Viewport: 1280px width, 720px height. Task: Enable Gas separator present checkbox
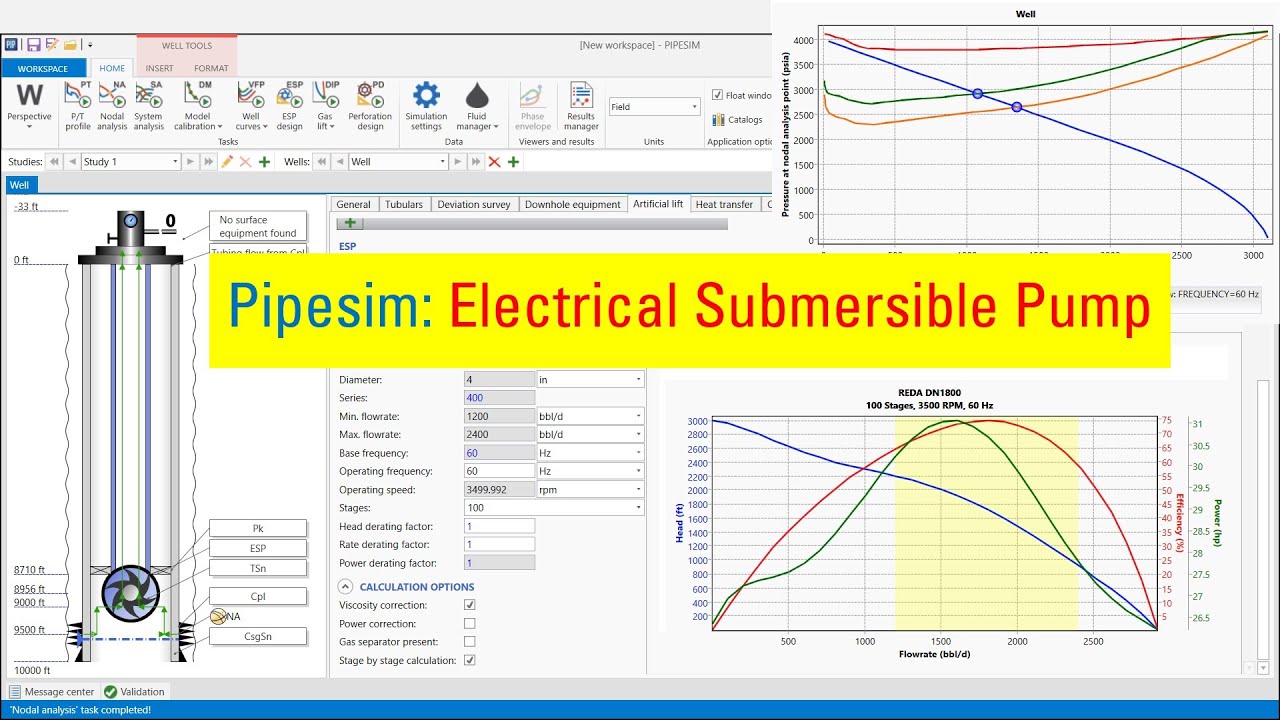pos(470,641)
